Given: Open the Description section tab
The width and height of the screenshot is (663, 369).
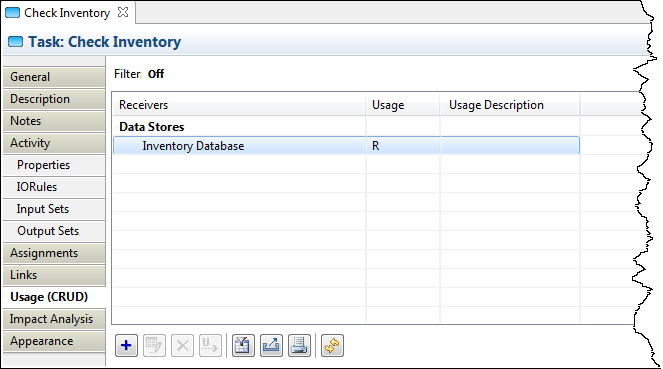Looking at the screenshot, I should point(54,99).
